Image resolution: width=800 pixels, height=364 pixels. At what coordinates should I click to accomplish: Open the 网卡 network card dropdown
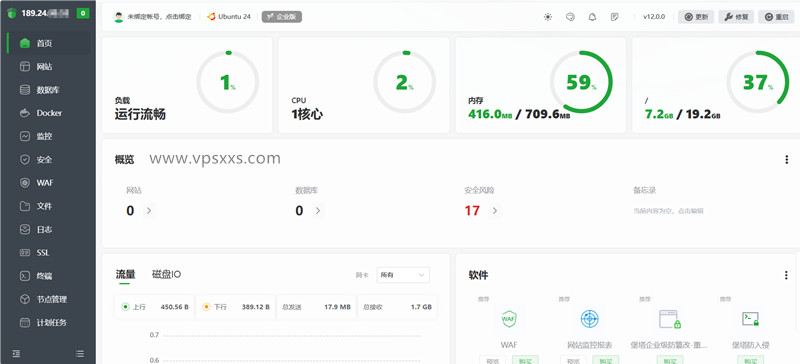coord(403,275)
